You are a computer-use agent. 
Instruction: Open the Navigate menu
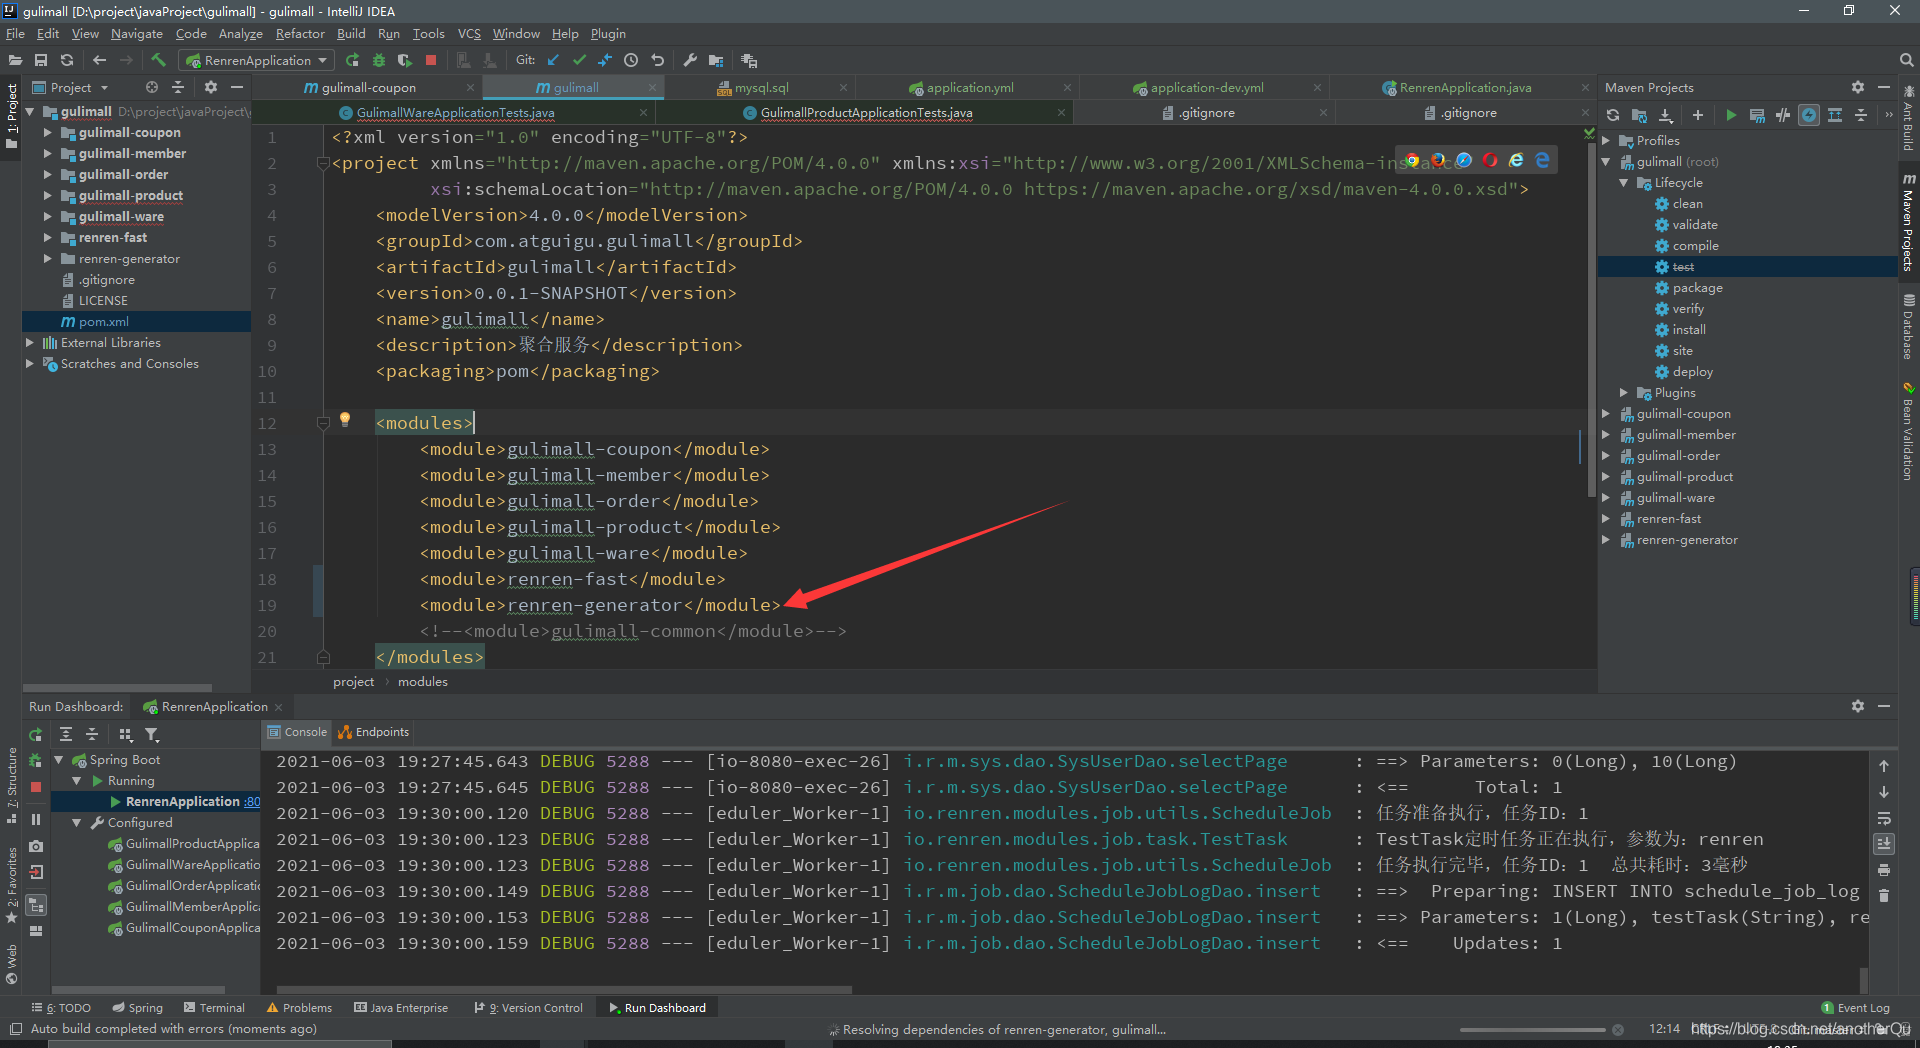(x=137, y=33)
